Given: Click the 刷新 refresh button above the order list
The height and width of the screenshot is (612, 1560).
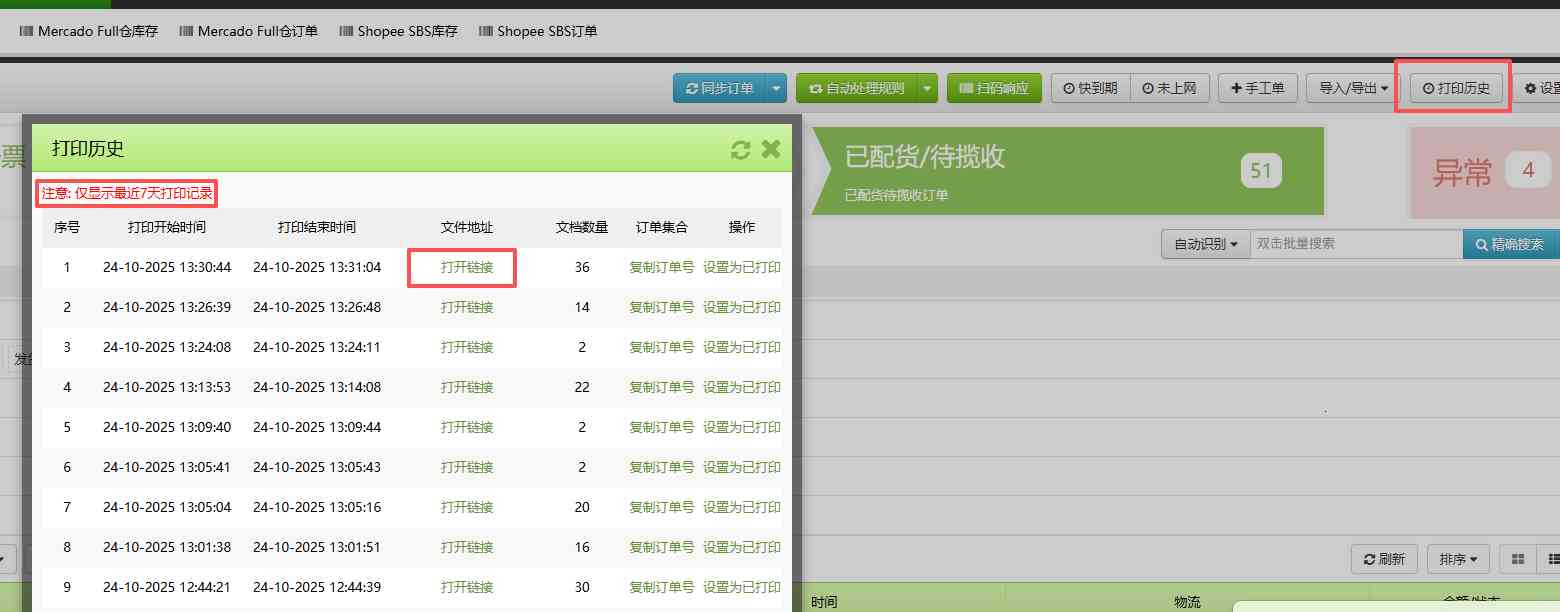Looking at the screenshot, I should (x=1384, y=559).
